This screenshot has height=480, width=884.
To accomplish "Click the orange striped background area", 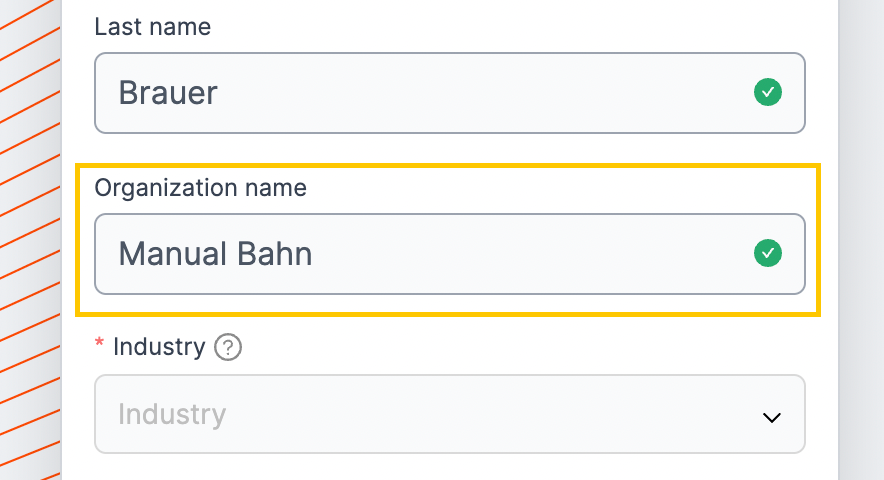I will pos(28,240).
